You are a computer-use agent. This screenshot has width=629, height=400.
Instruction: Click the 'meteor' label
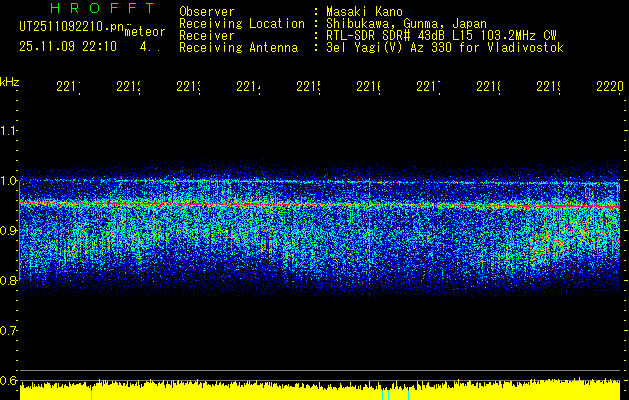coord(145,32)
